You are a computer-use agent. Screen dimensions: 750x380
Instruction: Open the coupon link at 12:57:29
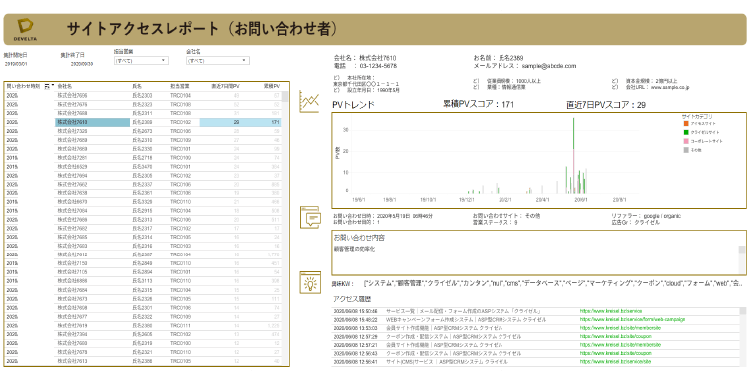click(x=616, y=336)
